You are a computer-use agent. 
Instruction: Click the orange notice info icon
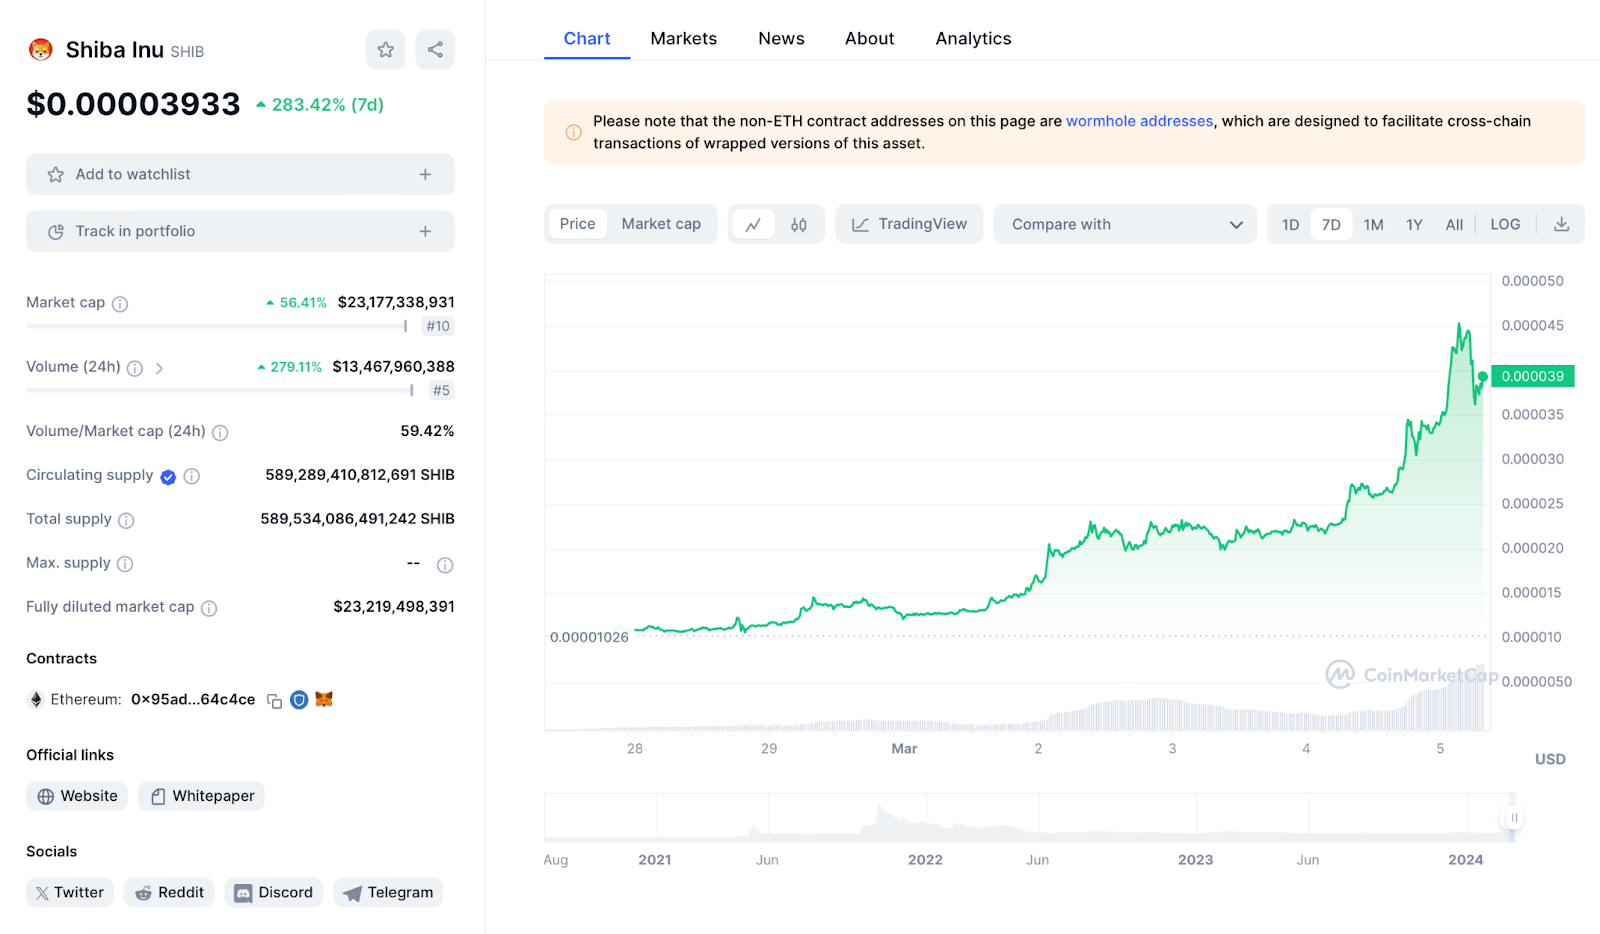(x=573, y=132)
